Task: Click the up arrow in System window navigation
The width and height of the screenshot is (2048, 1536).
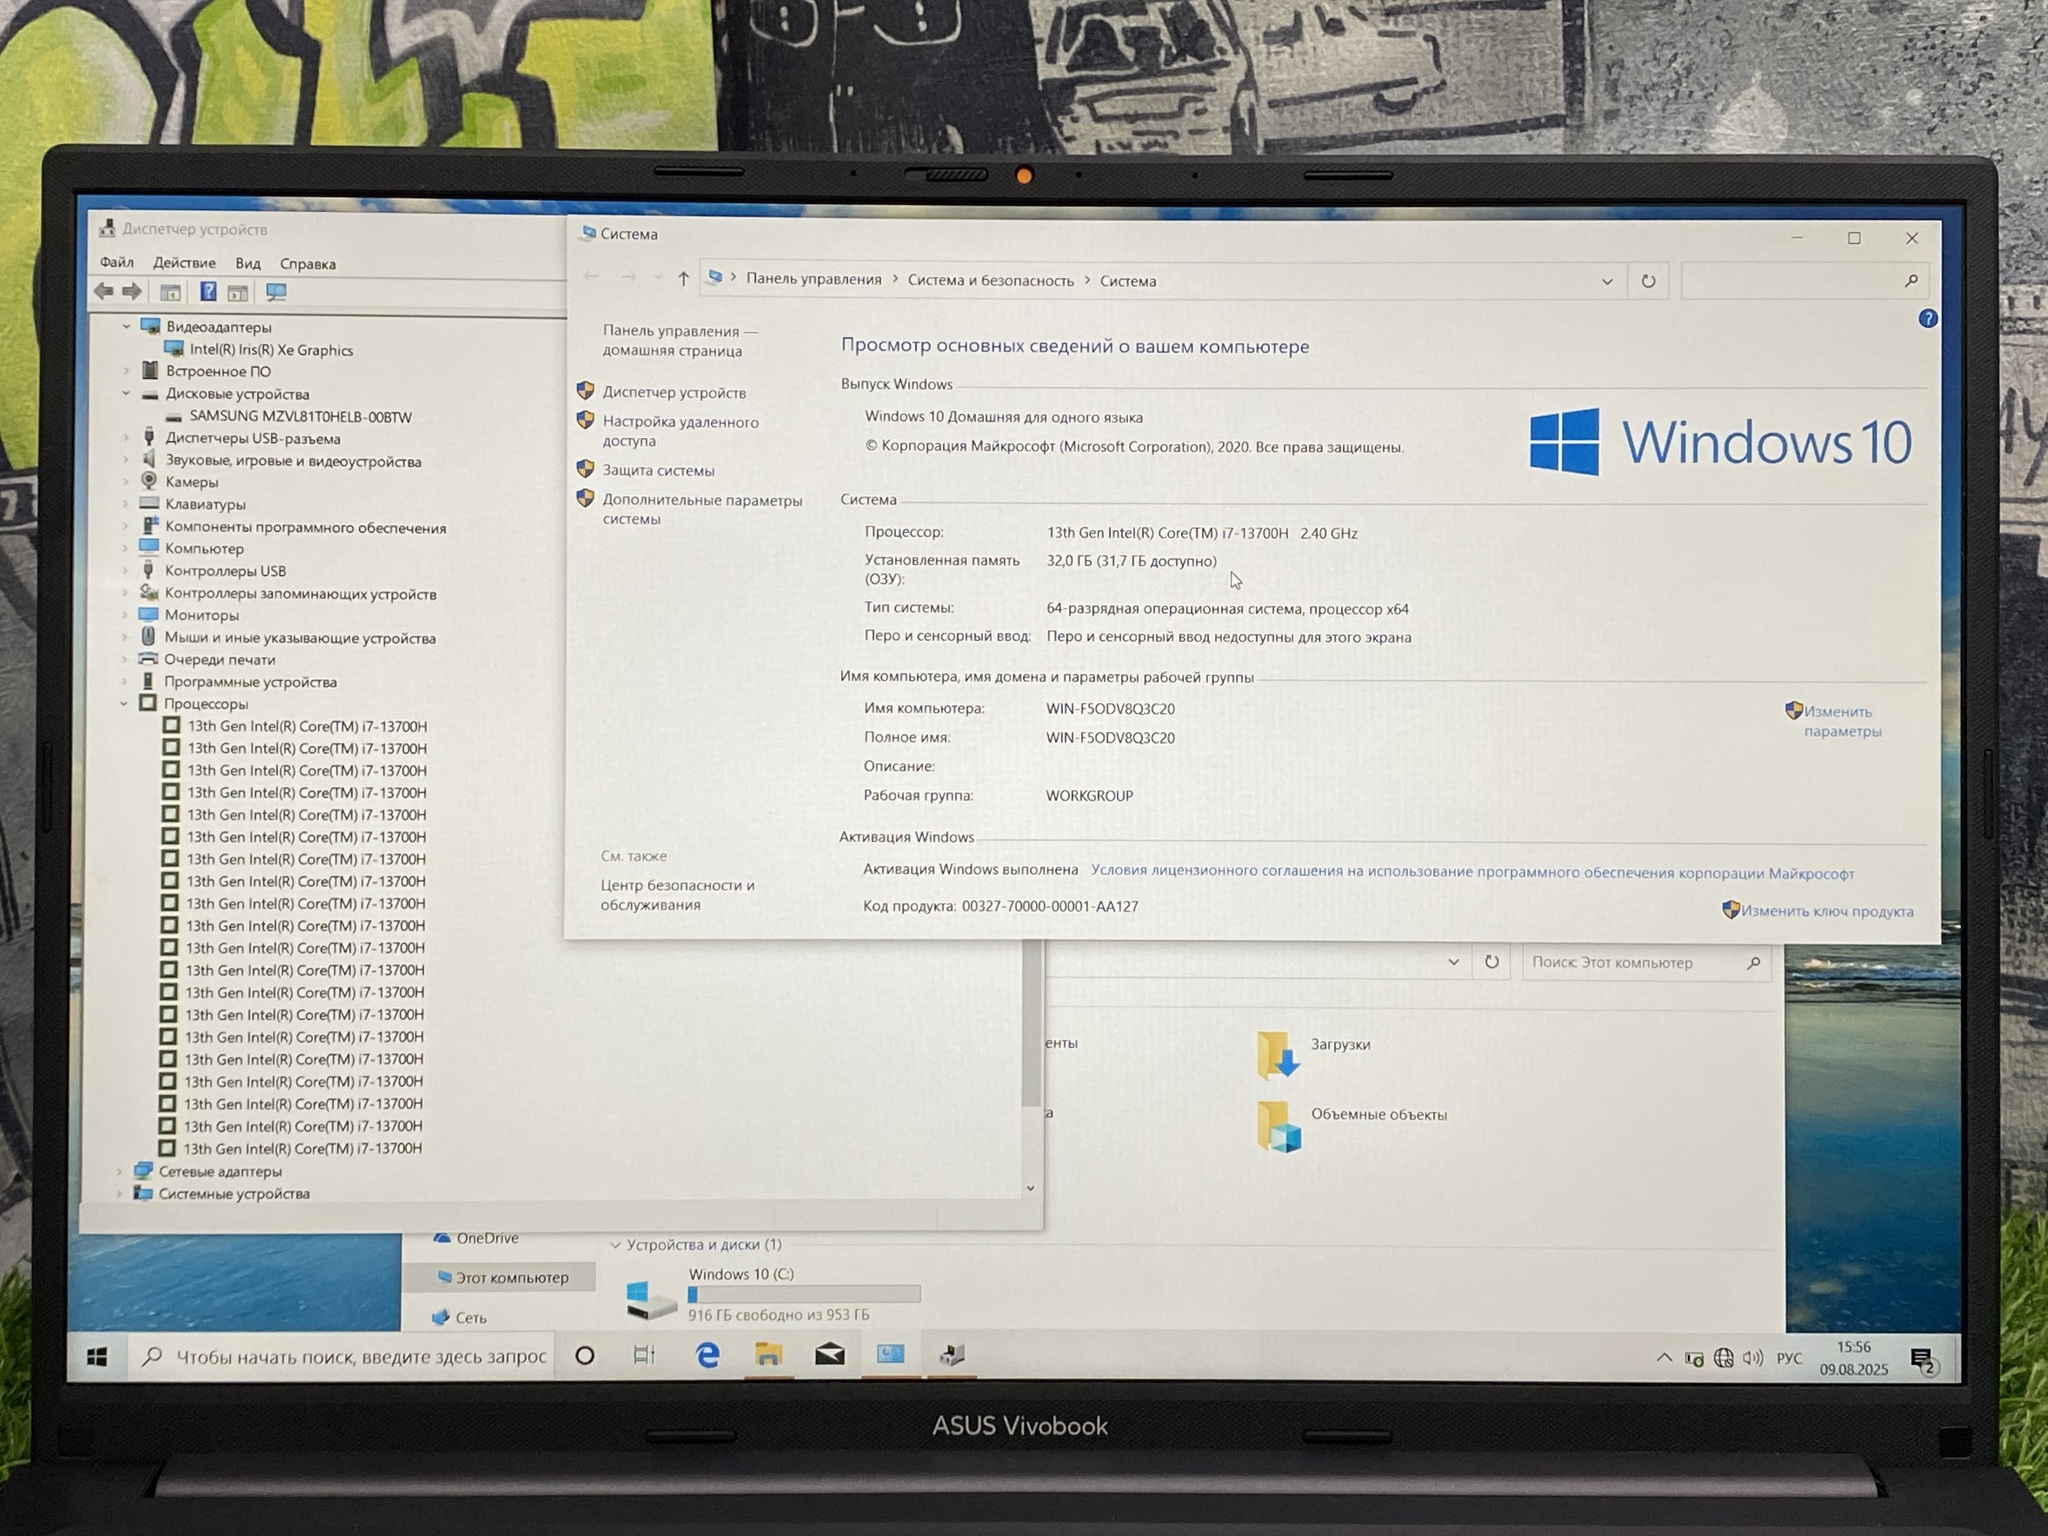Action: [683, 279]
